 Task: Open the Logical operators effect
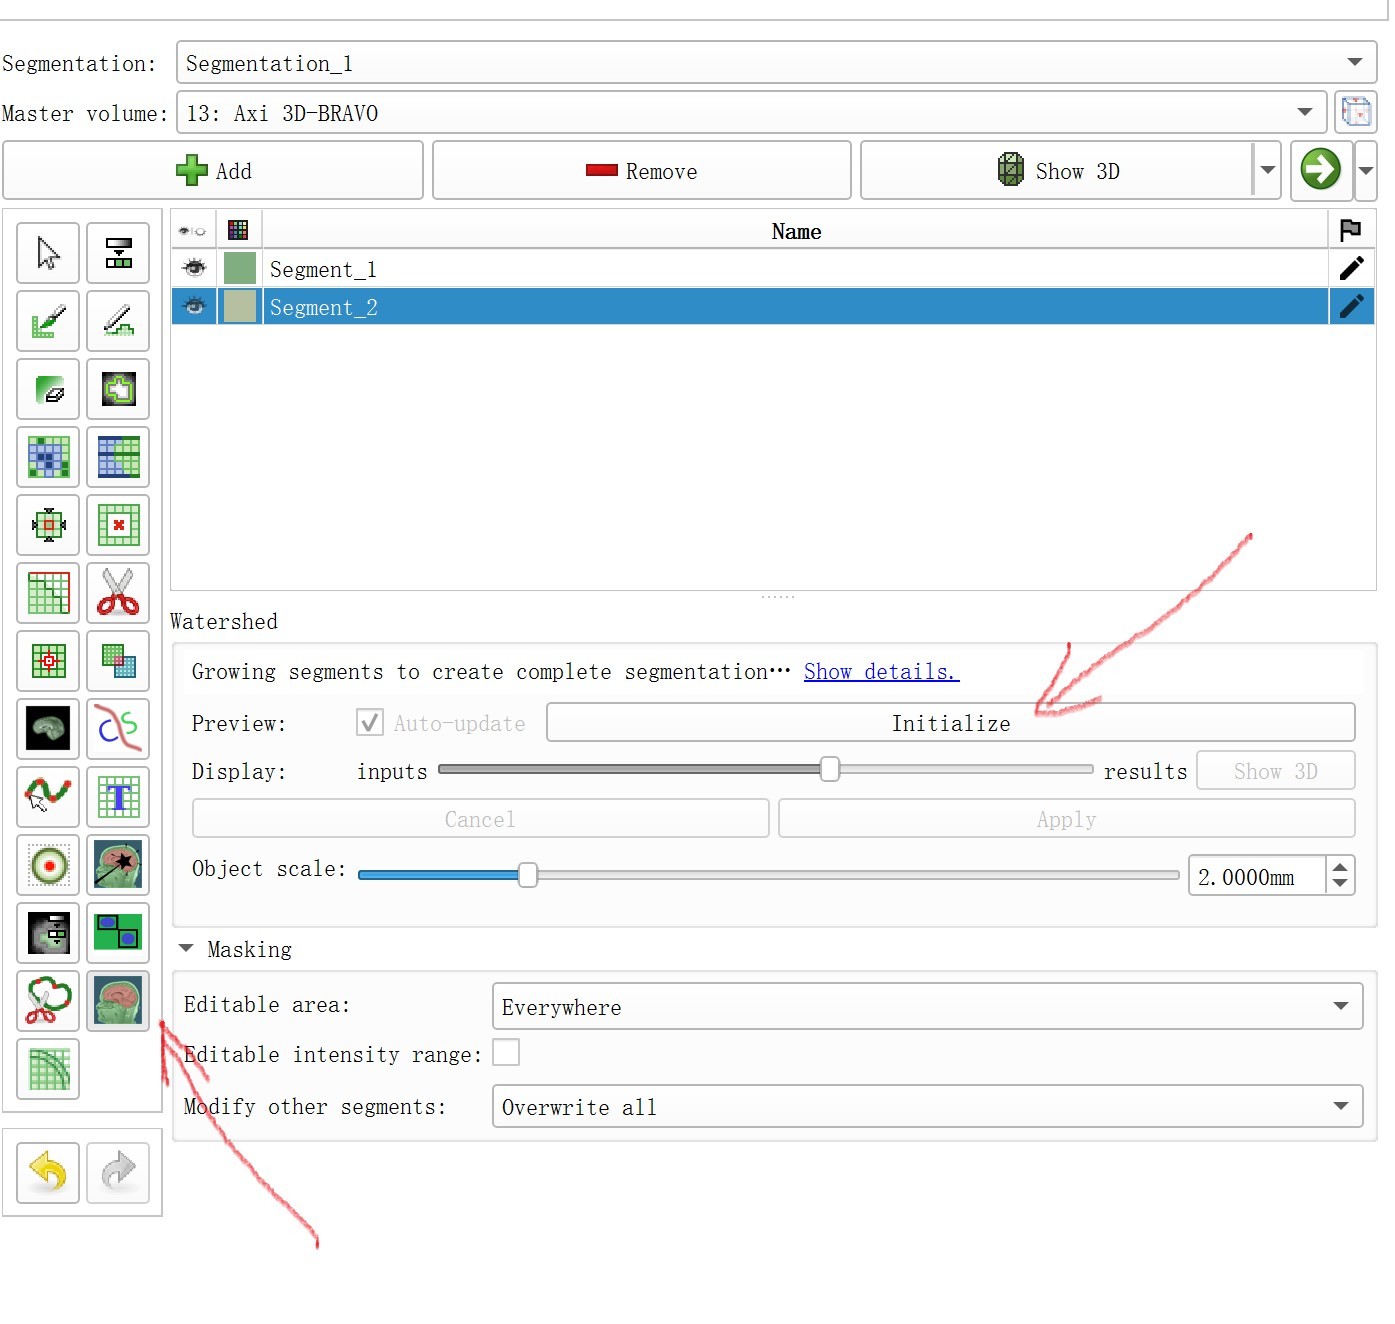(118, 661)
